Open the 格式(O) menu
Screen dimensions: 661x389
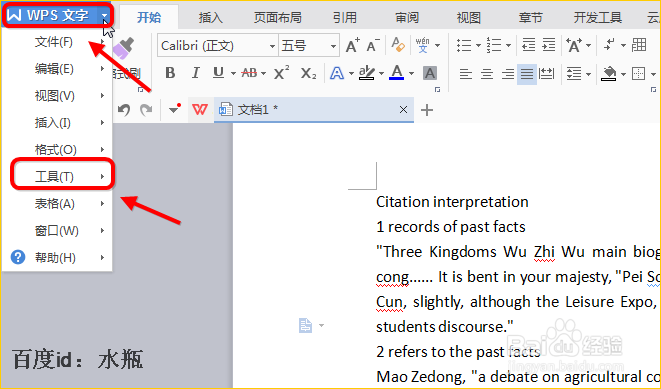(x=57, y=149)
